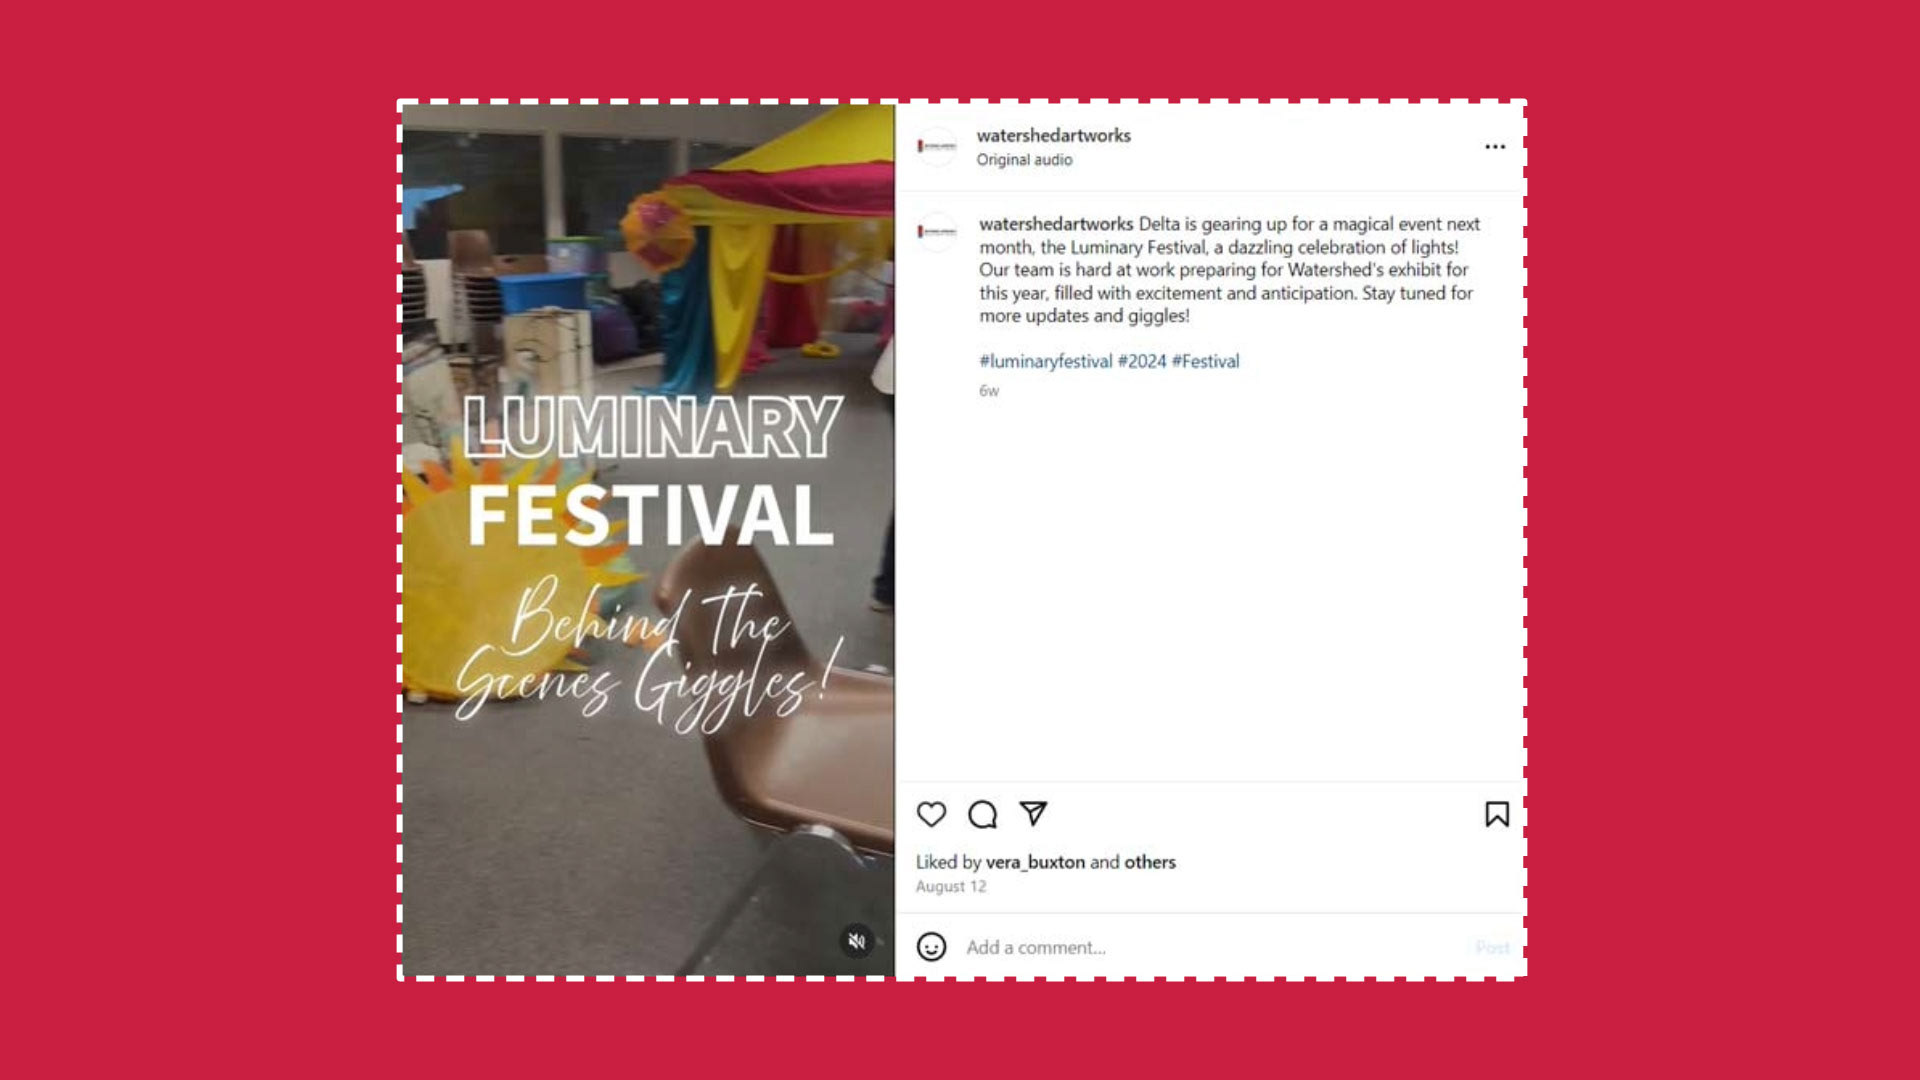Open watershedartworks profile picture in header
1920x1080 pixels.
click(937, 147)
